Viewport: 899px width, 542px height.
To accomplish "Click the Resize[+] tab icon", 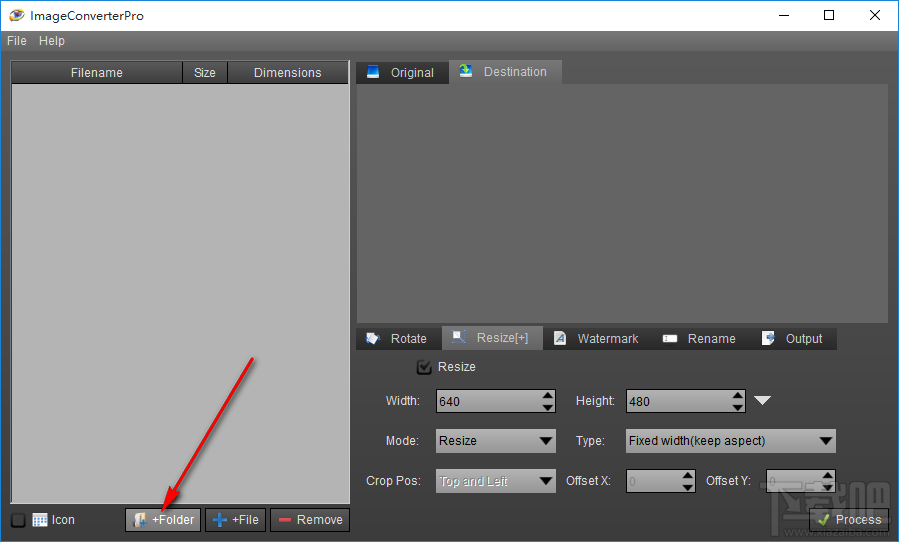I will click(x=458, y=337).
